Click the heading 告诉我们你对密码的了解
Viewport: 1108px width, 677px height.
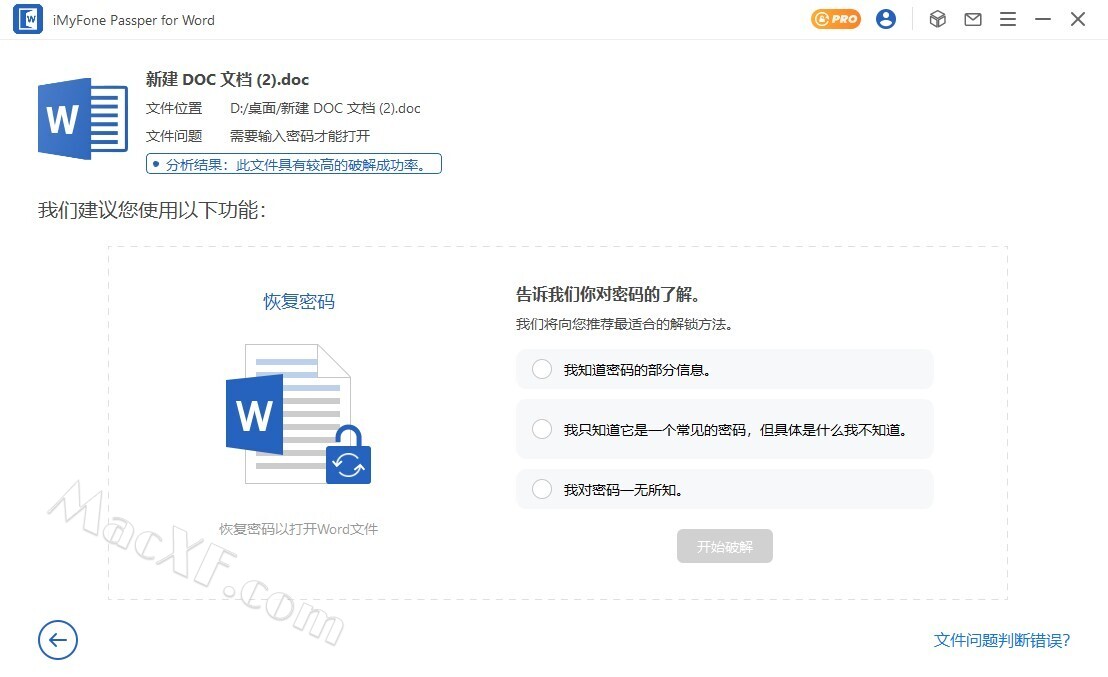pos(608,295)
